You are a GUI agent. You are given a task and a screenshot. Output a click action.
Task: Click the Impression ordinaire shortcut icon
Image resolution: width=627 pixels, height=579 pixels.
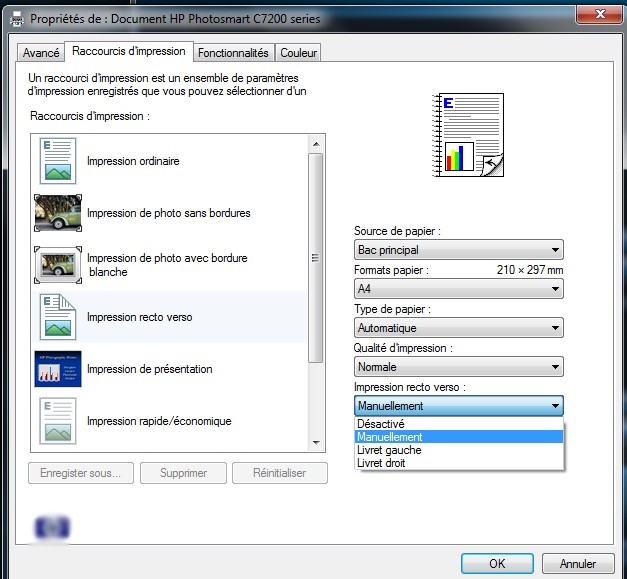[58, 161]
